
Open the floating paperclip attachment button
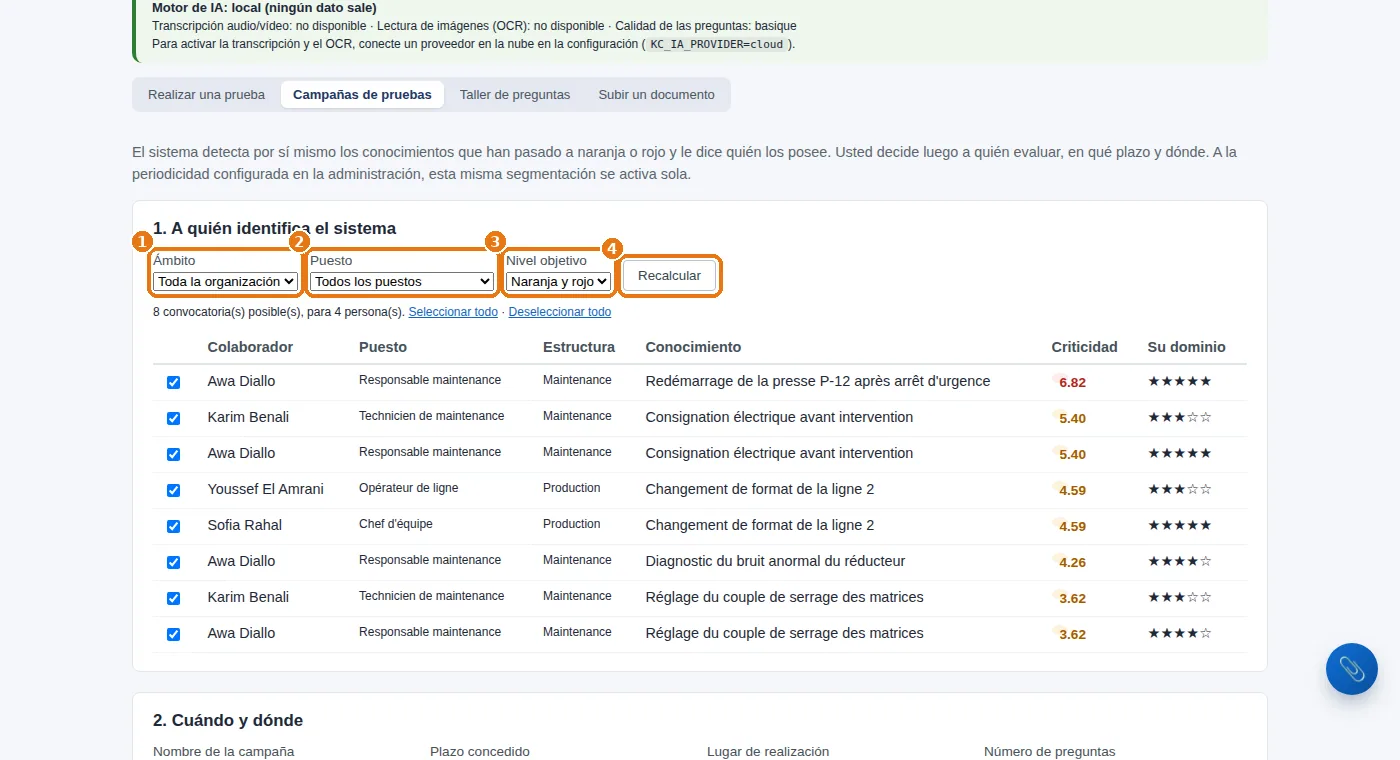(1352, 669)
